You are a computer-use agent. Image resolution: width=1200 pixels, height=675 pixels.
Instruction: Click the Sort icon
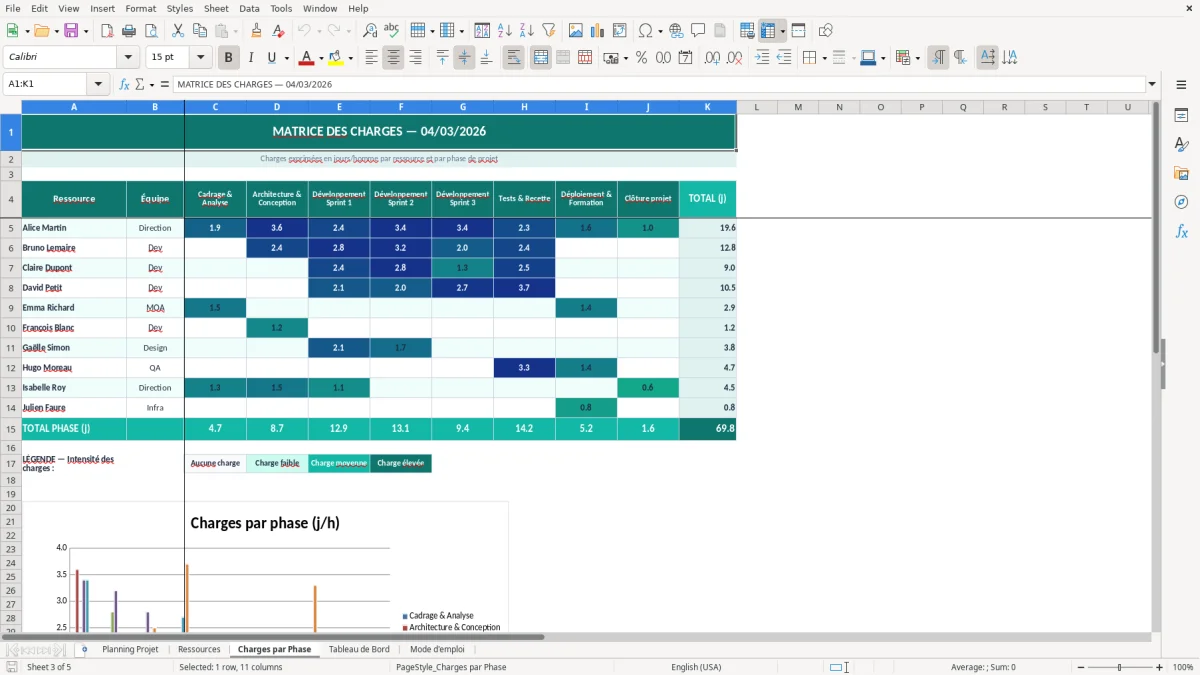click(482, 31)
